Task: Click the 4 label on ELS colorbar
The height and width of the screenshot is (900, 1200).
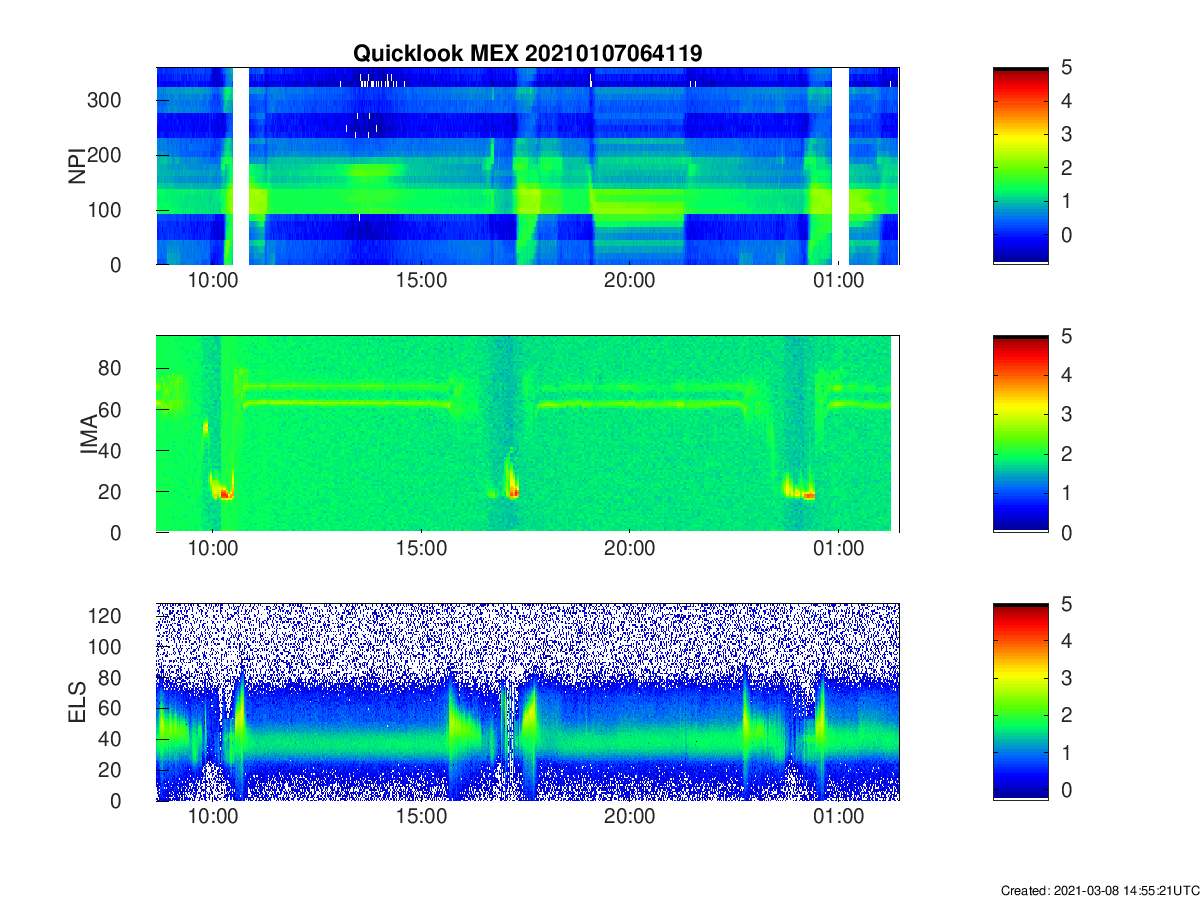Action: (x=1067, y=641)
